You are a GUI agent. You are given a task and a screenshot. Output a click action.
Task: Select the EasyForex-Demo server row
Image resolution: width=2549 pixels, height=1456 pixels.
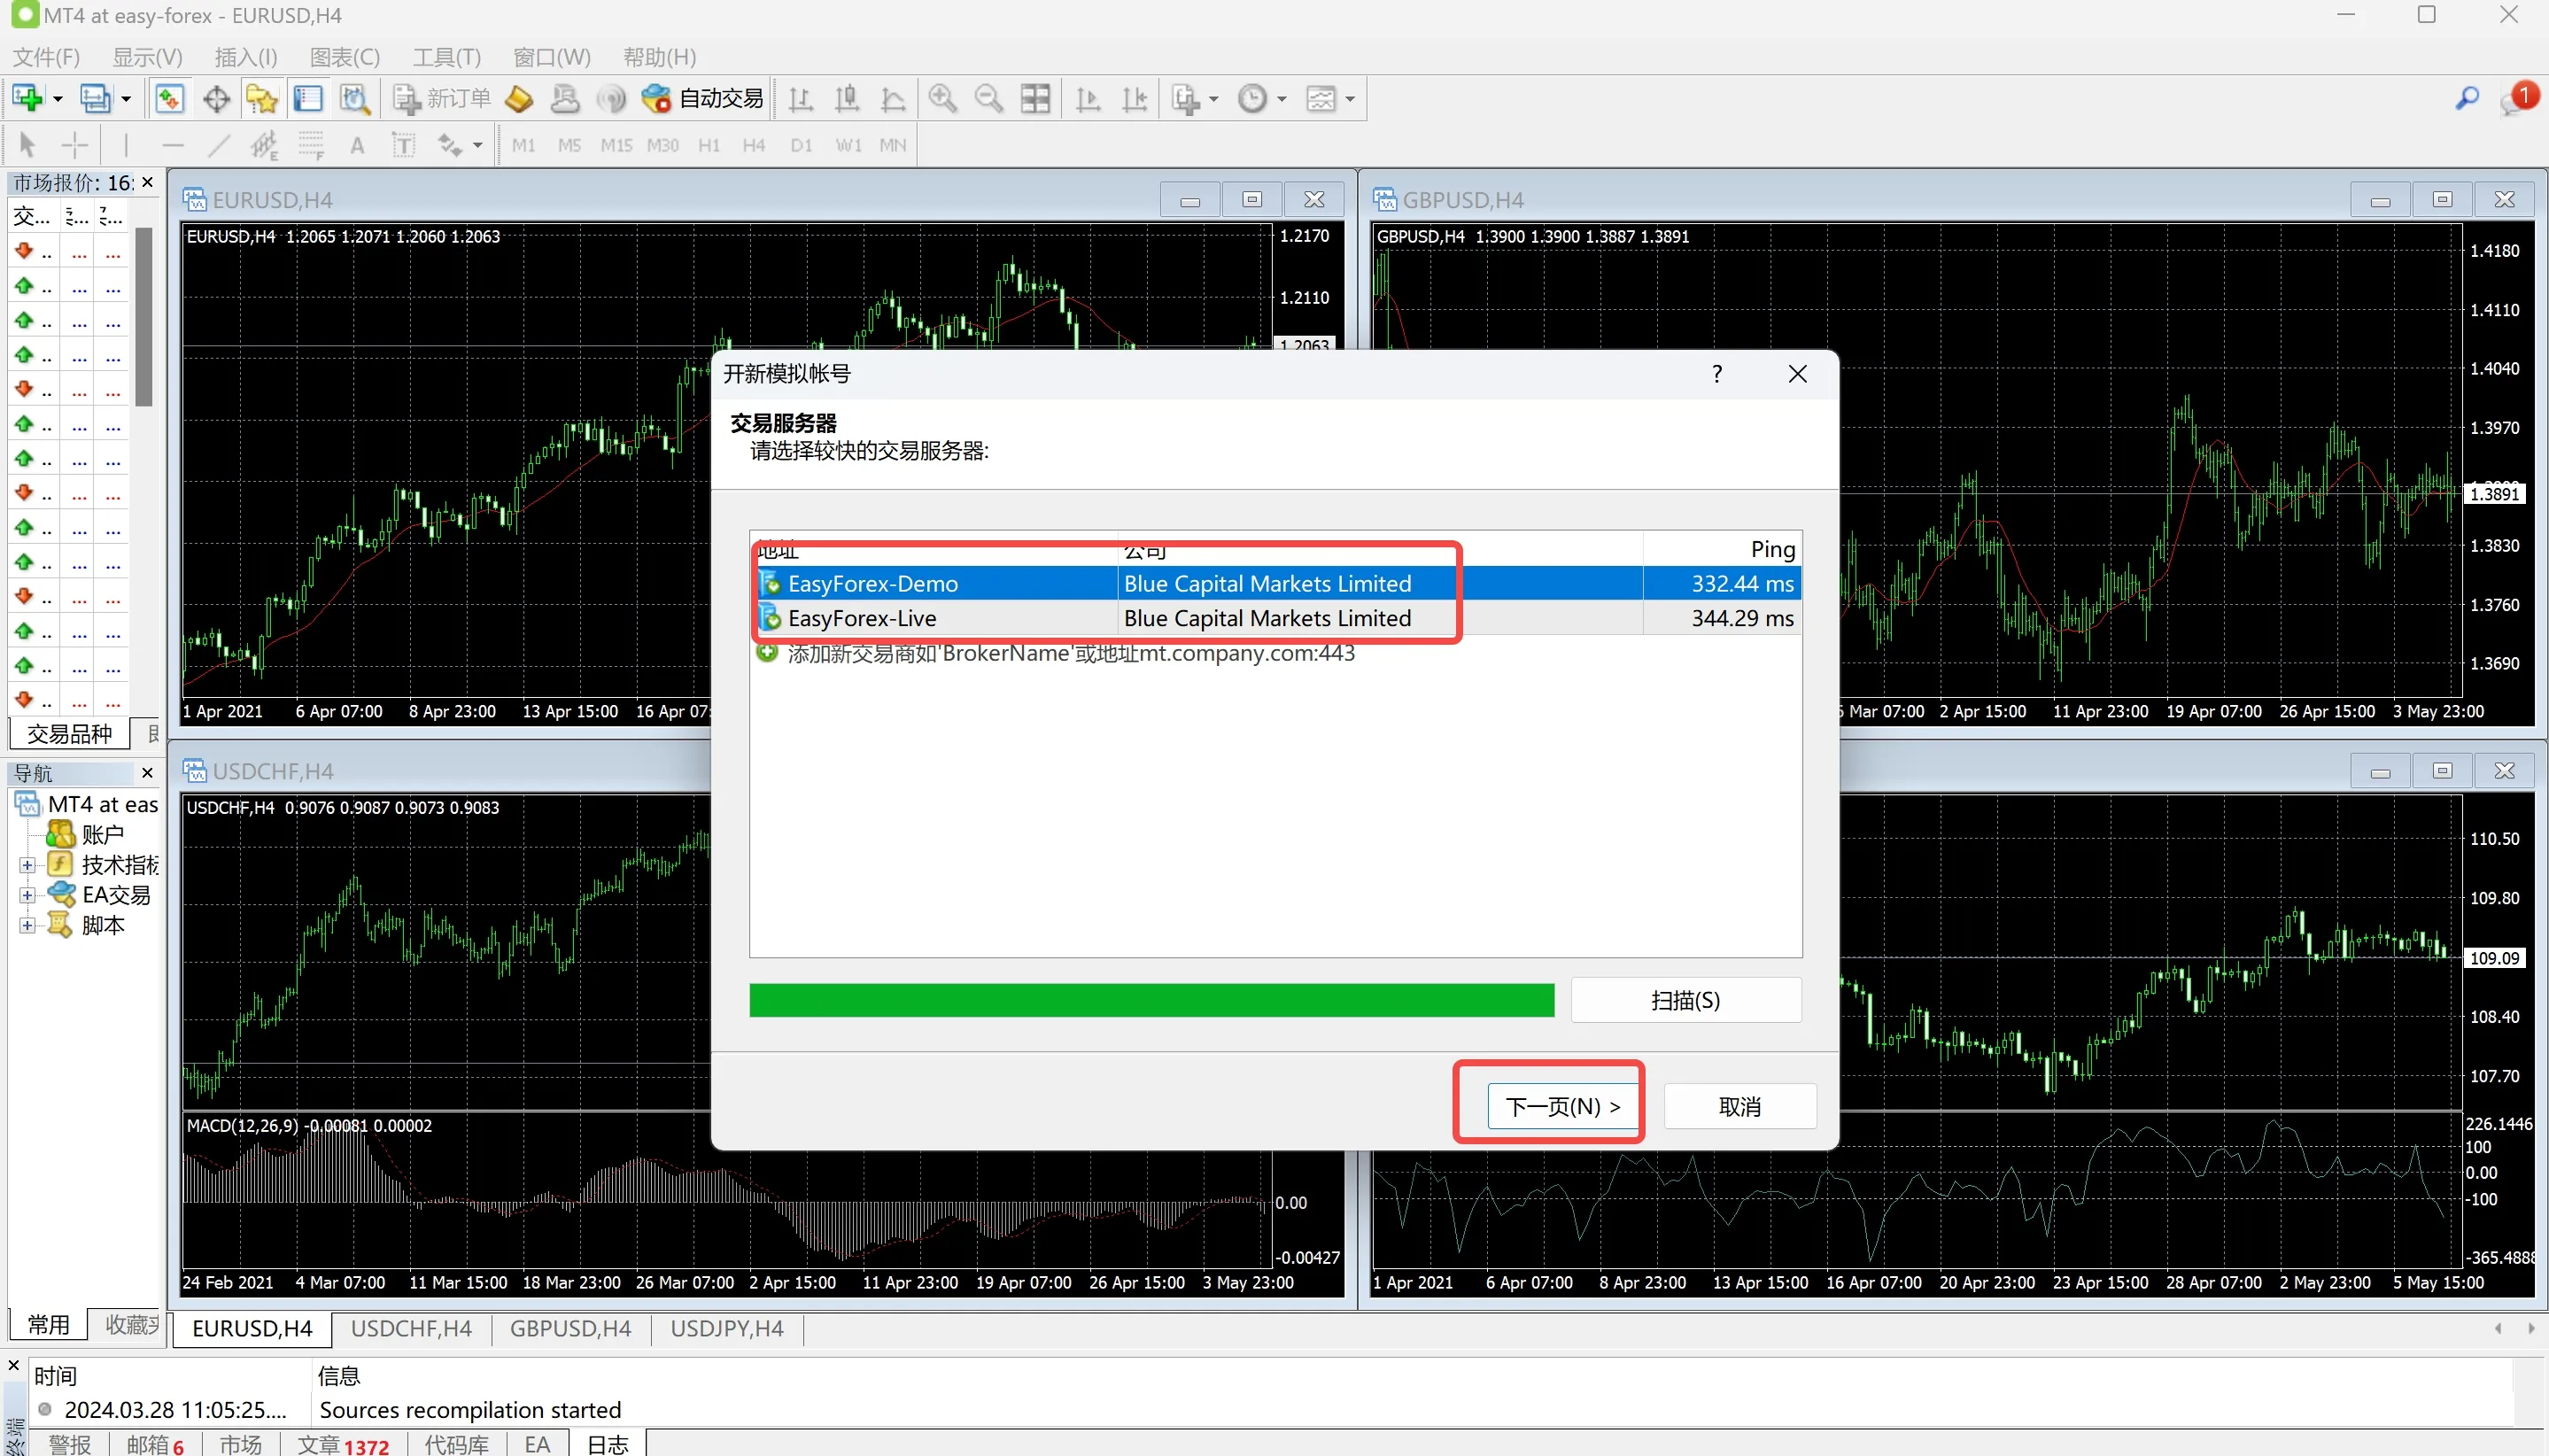pos(1278,584)
